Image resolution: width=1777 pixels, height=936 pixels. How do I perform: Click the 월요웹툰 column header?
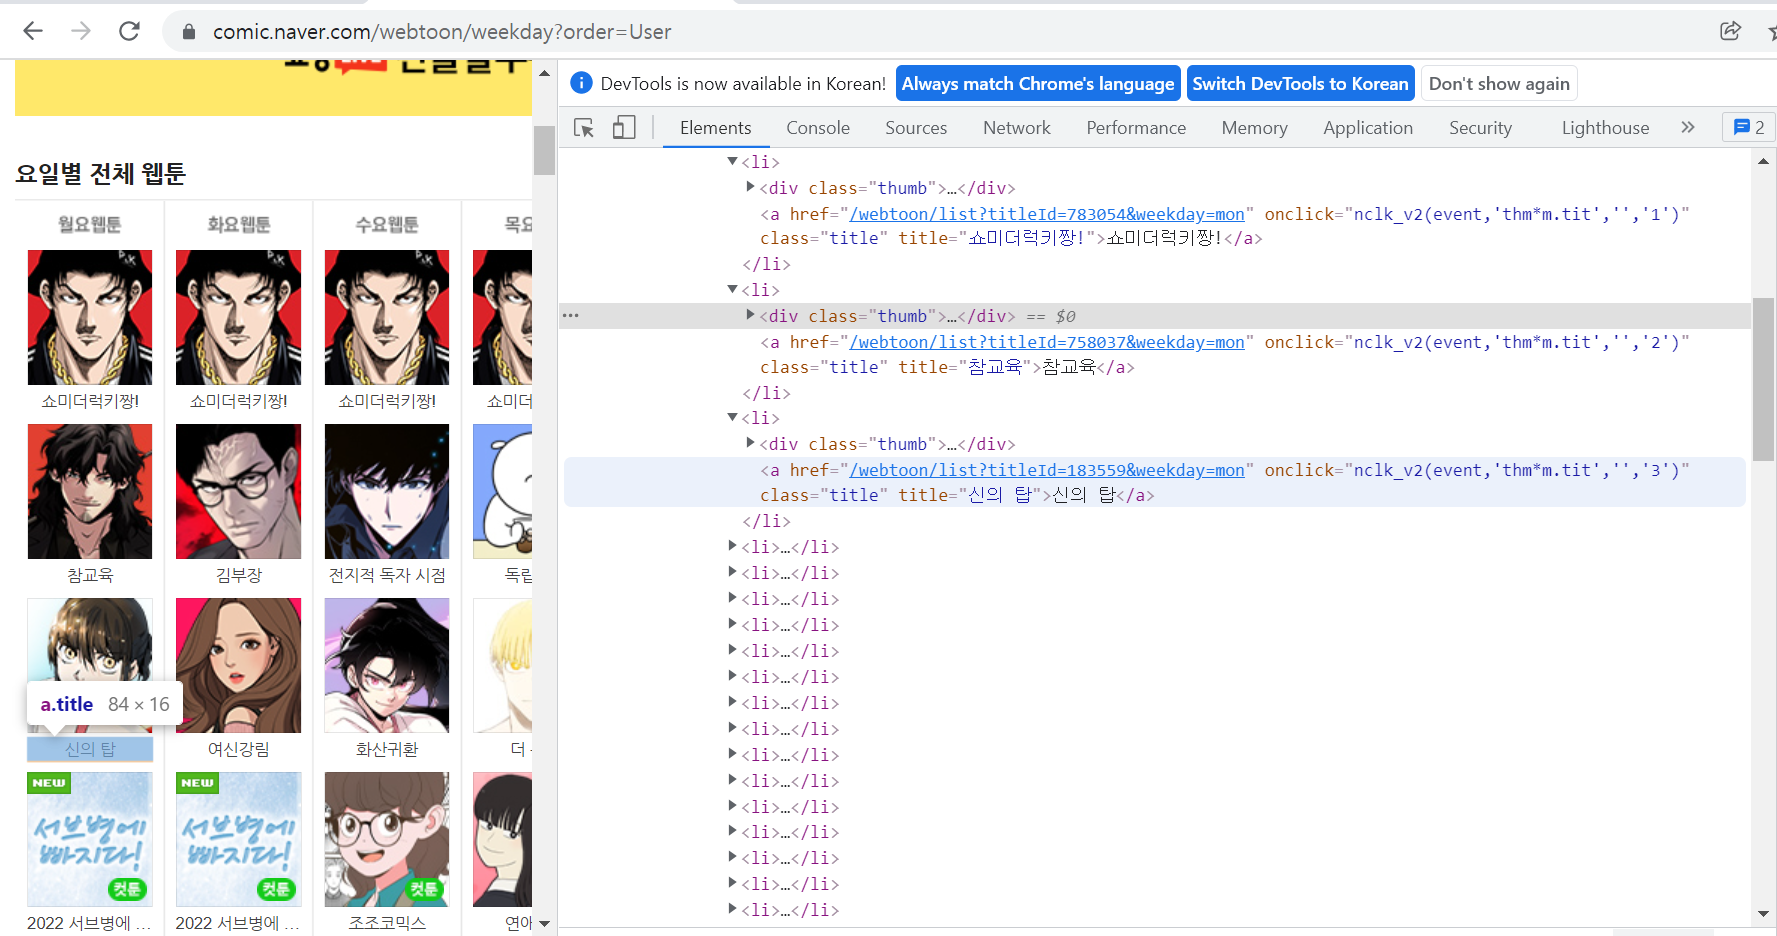90,225
